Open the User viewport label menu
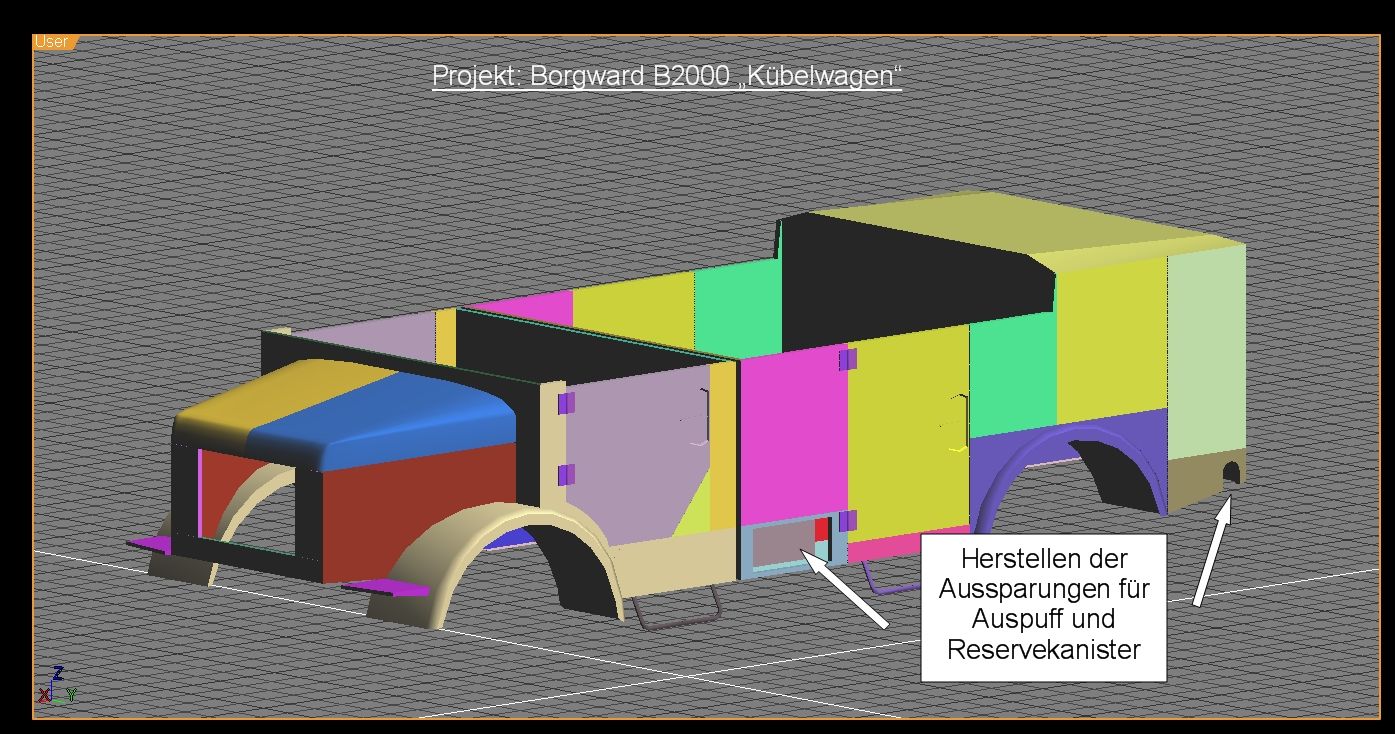This screenshot has width=1395, height=734. [x=52, y=42]
